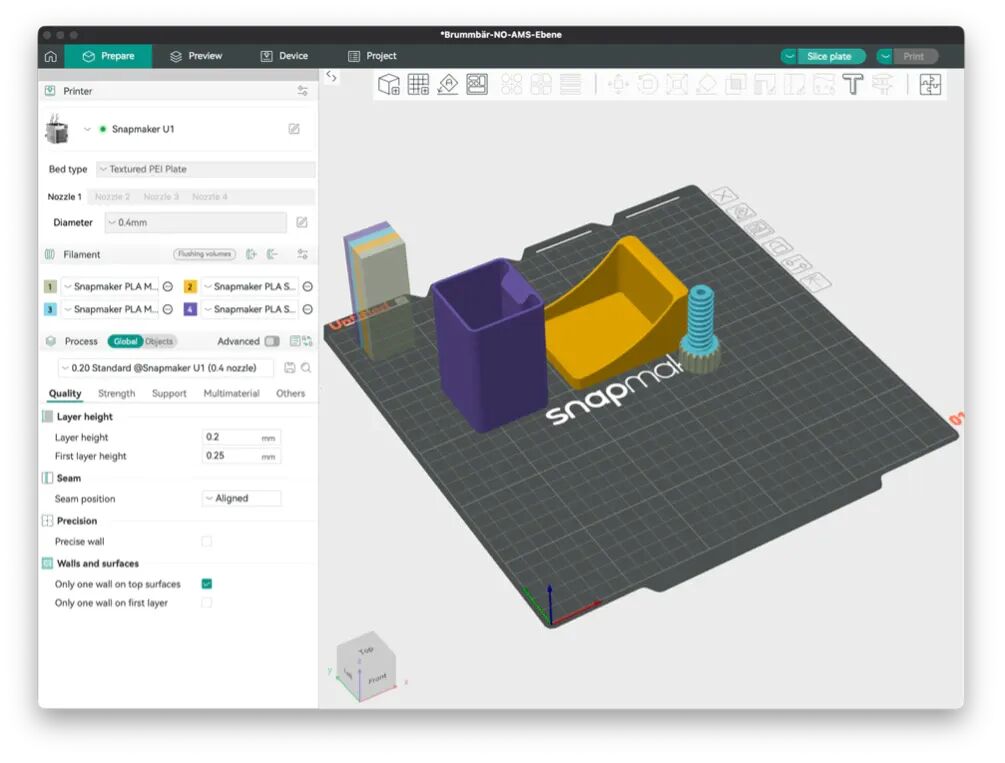Add a new plate with the grid icon
Viewport: 1005px width, 763px height.
pyautogui.click(x=418, y=85)
